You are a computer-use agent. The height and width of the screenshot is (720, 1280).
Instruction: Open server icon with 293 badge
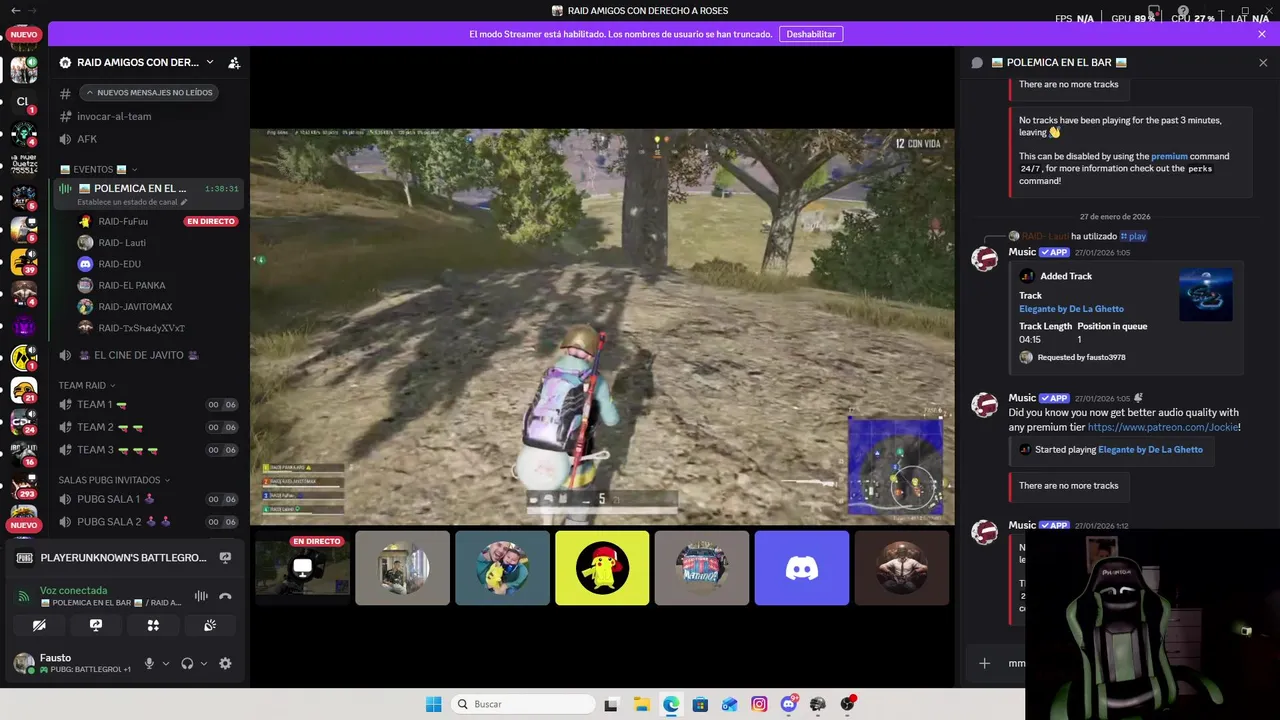24,484
